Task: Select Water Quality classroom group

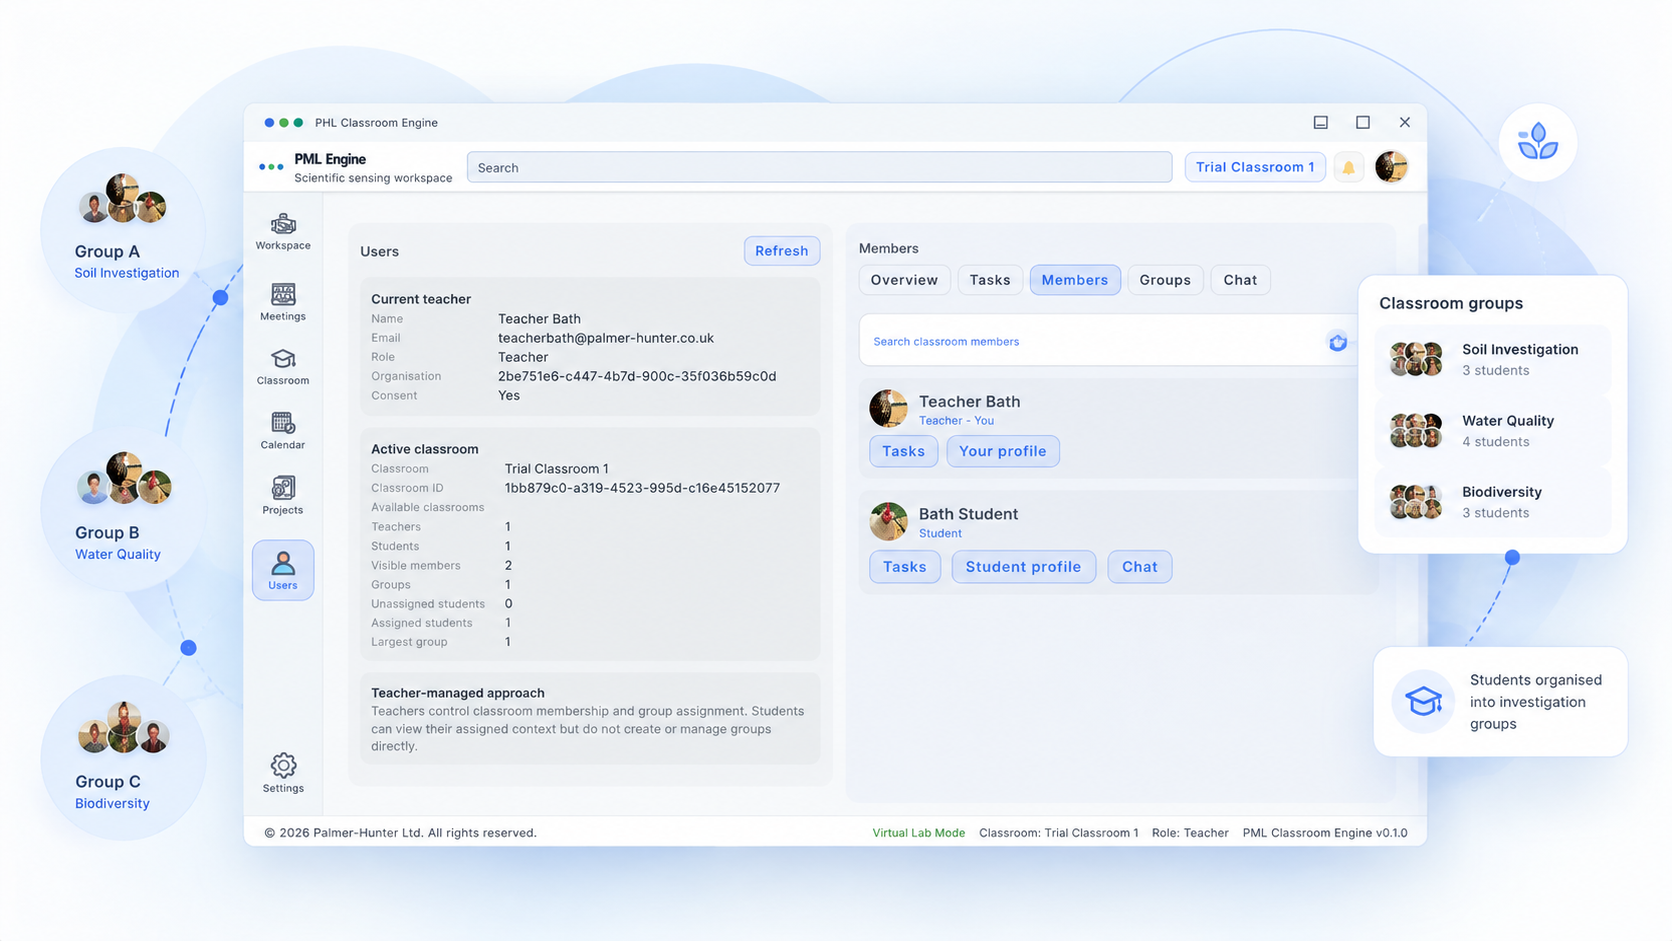Action: coord(1493,431)
